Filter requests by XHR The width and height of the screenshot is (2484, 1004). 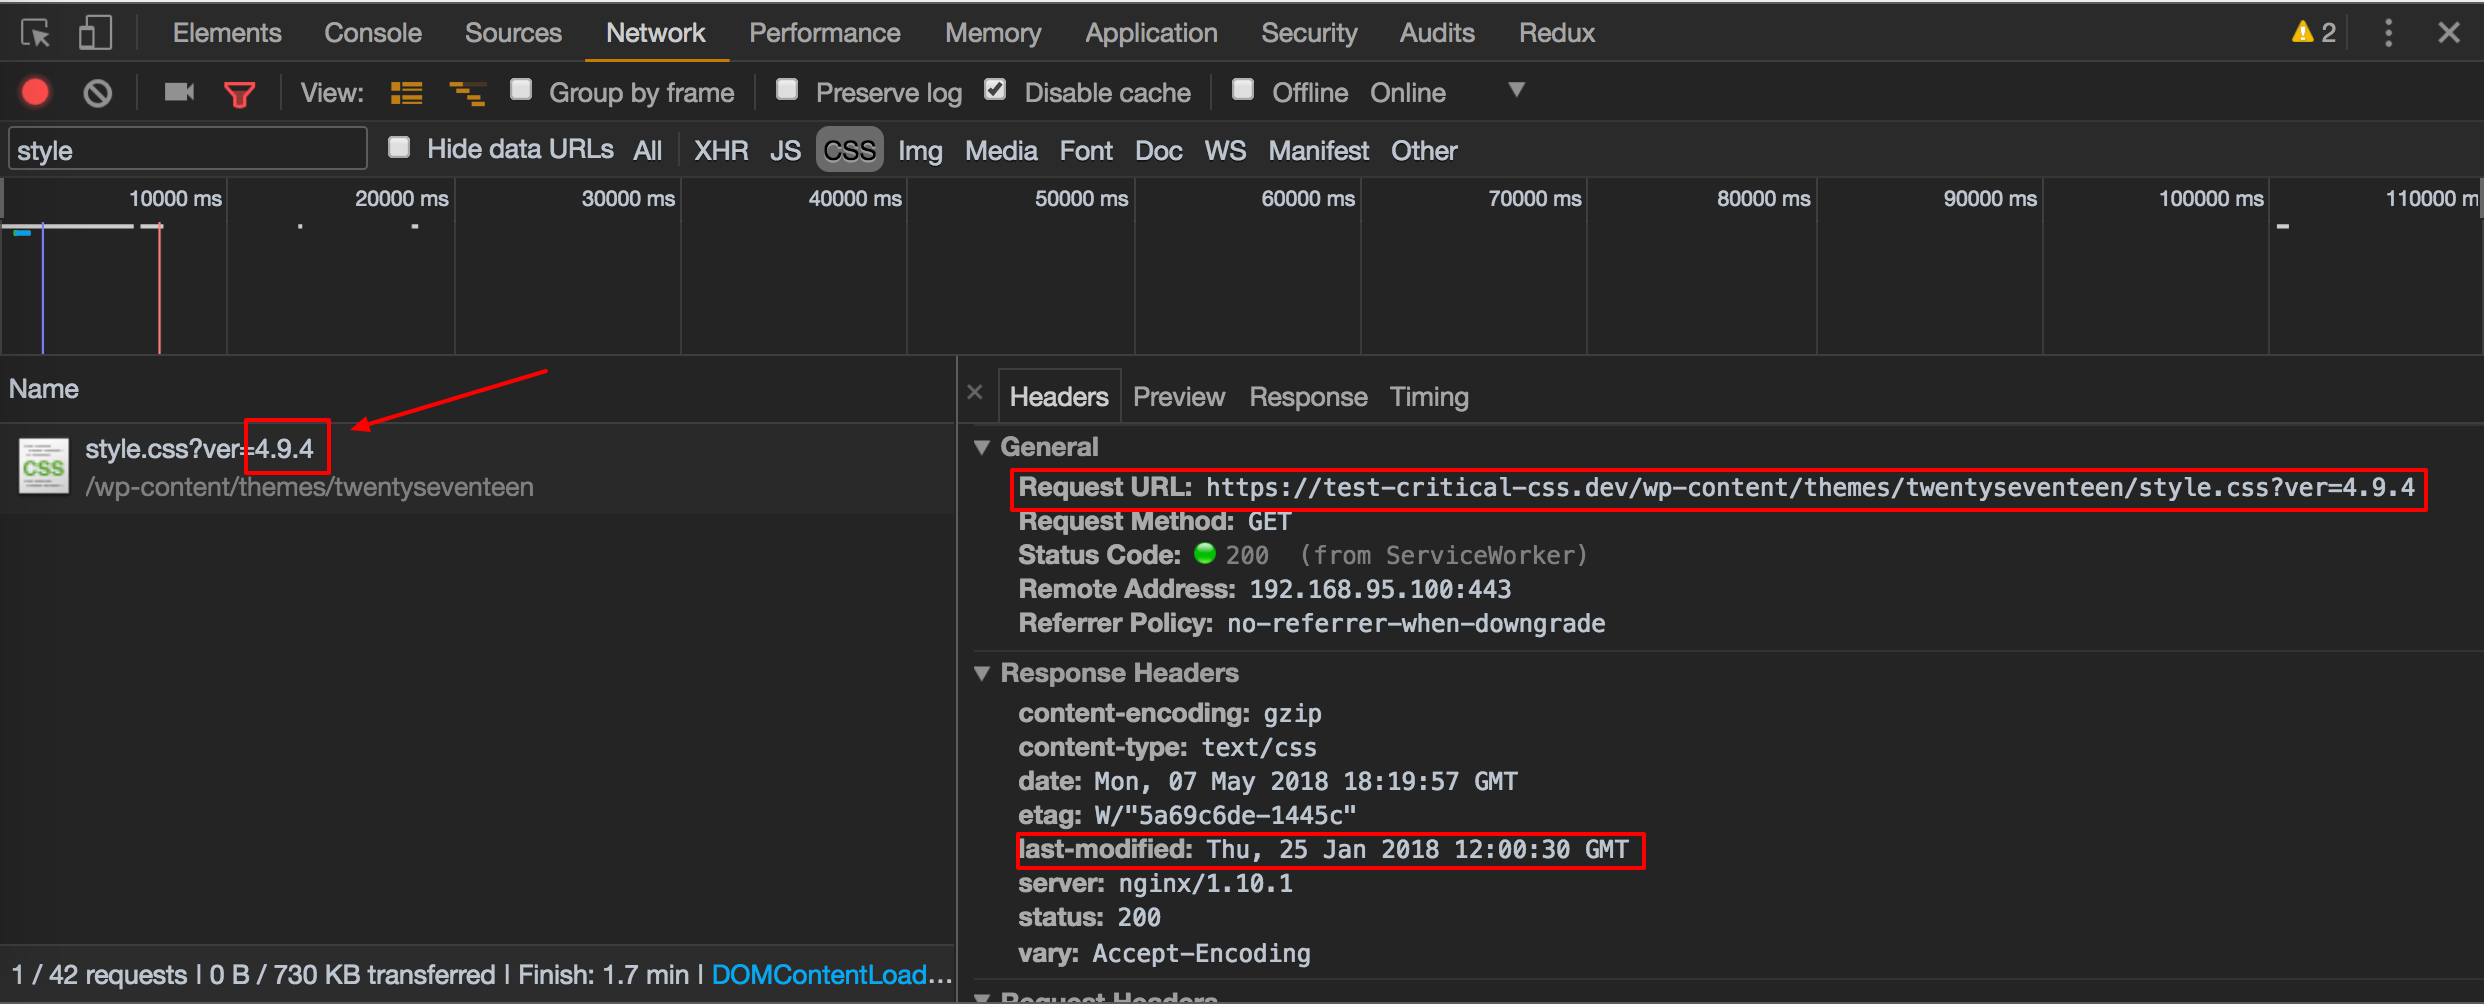(721, 151)
